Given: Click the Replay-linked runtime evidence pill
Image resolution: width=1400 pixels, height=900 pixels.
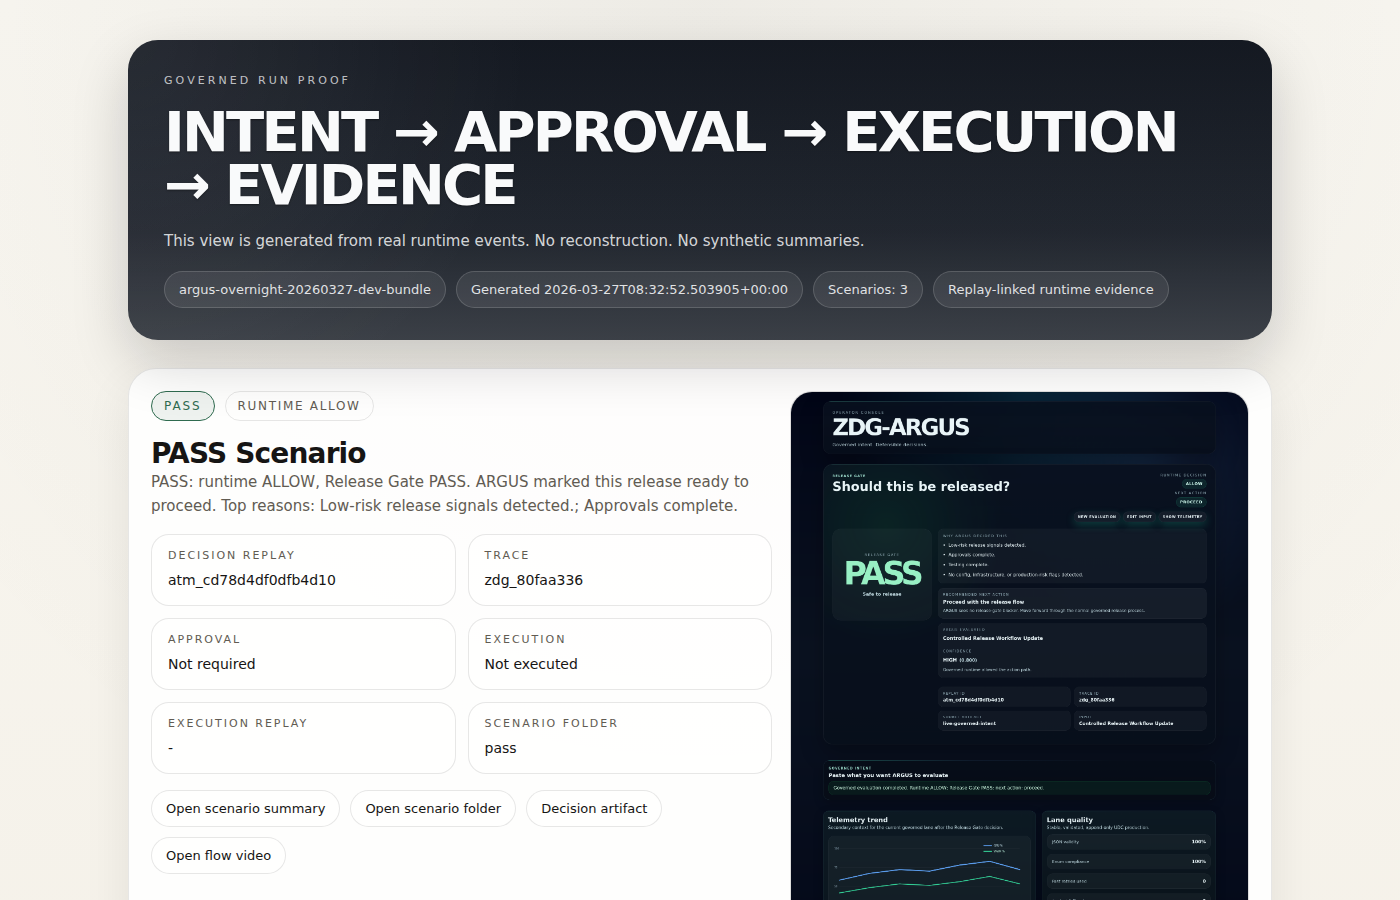Looking at the screenshot, I should pos(1050,290).
